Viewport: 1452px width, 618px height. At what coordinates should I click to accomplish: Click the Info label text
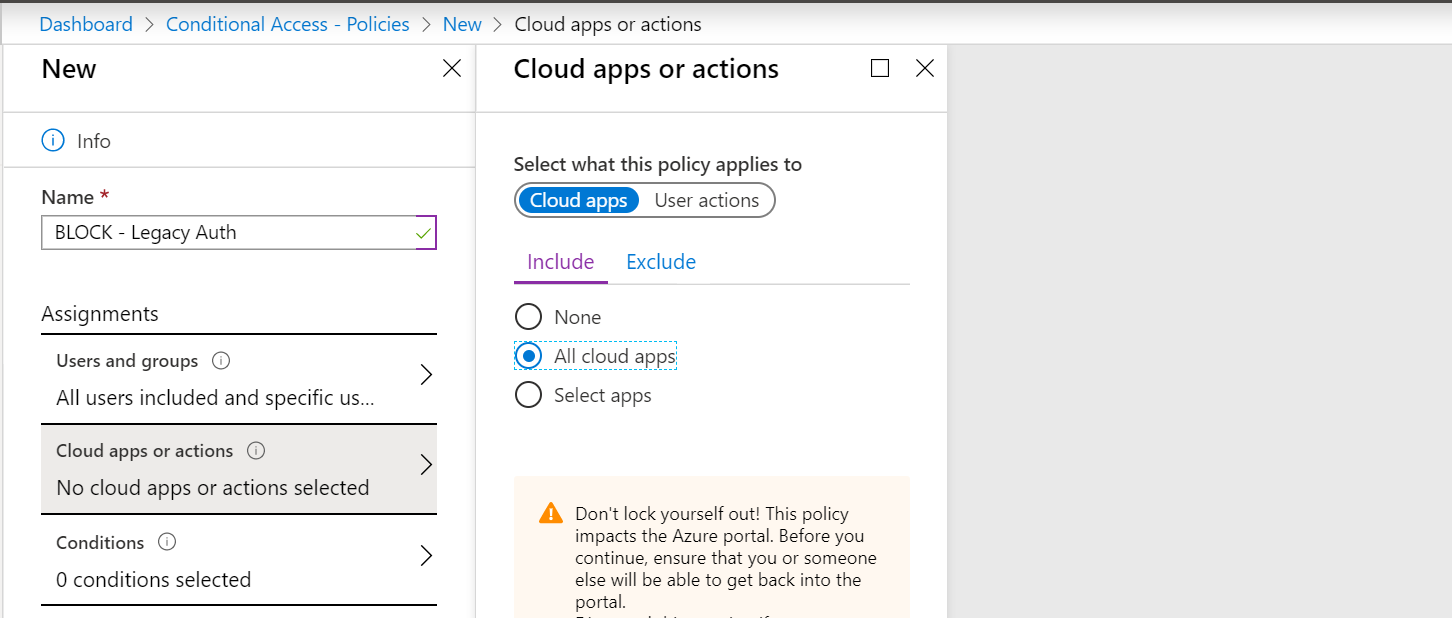[94, 141]
